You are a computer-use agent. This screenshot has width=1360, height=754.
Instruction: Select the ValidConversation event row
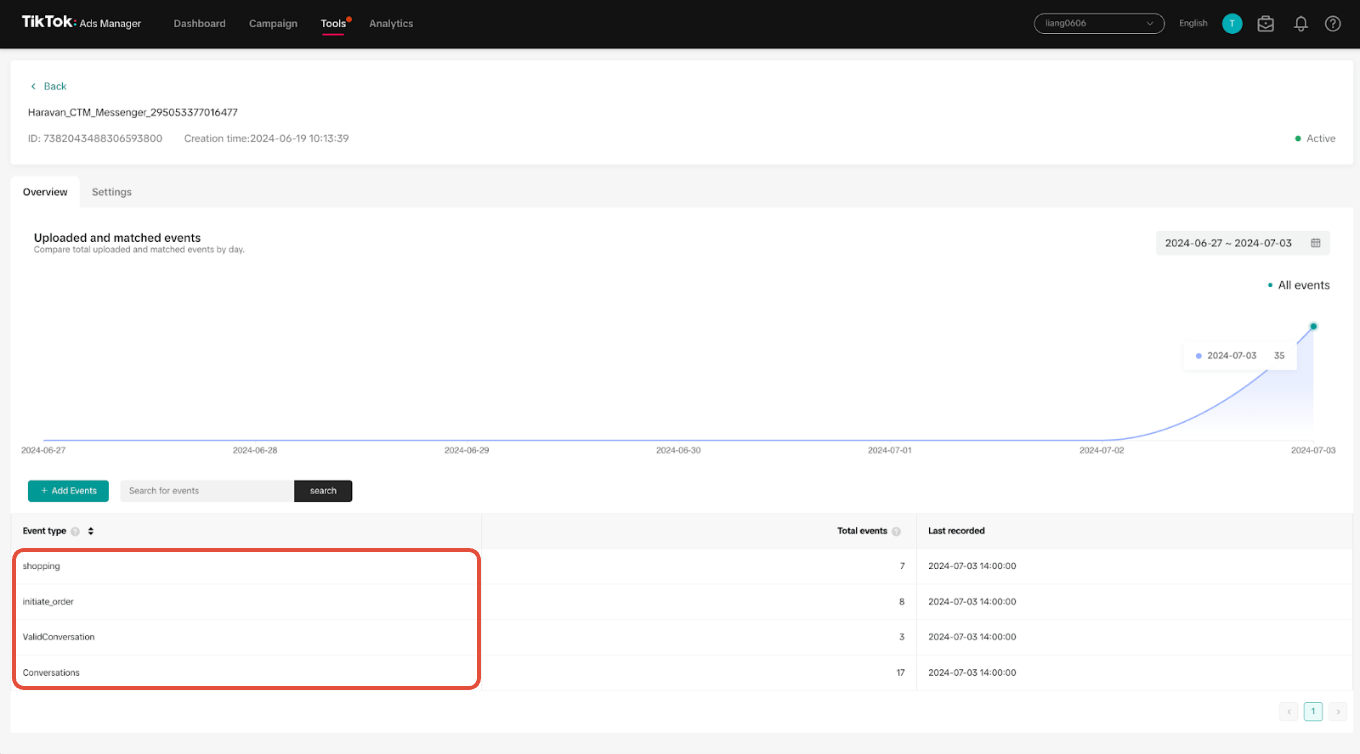pos(681,637)
